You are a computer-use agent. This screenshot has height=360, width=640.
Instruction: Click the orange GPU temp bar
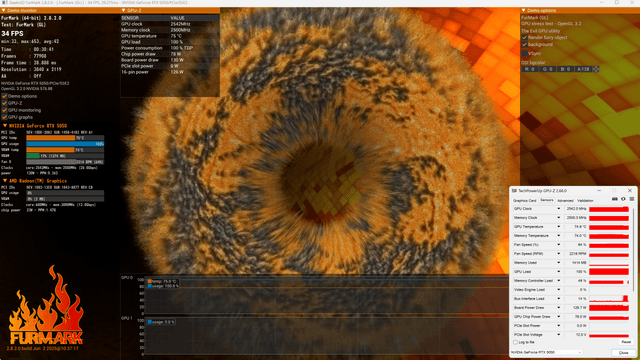[51, 138]
